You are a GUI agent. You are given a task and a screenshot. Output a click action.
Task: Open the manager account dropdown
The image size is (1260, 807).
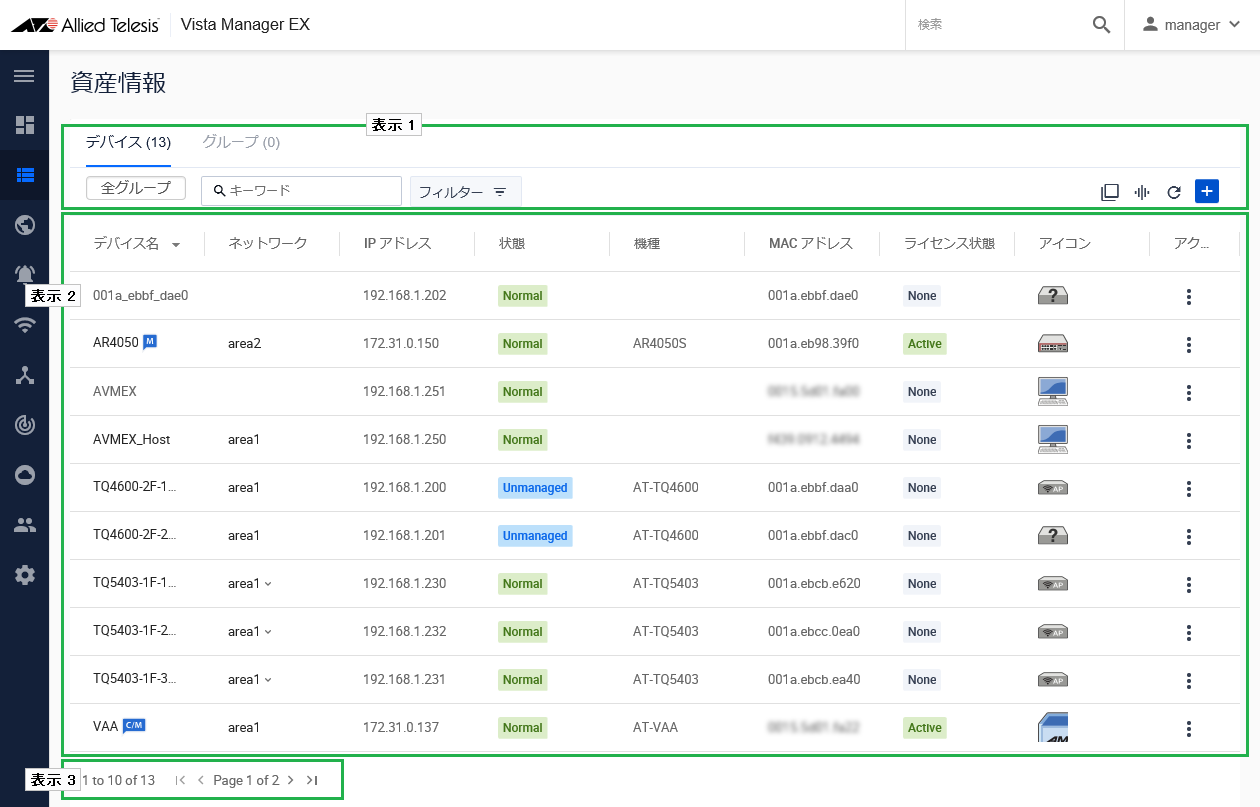pos(1192,25)
